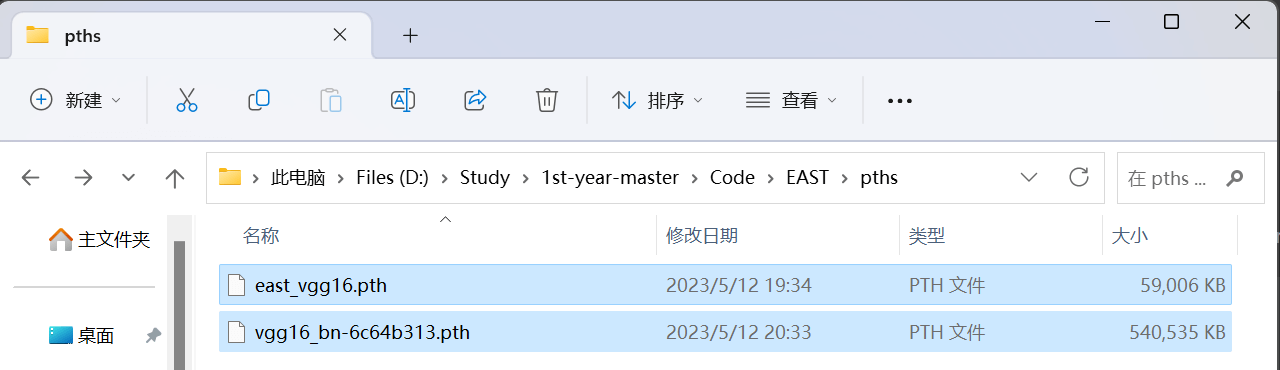
Task: Close the pths tab
Action: click(x=340, y=35)
